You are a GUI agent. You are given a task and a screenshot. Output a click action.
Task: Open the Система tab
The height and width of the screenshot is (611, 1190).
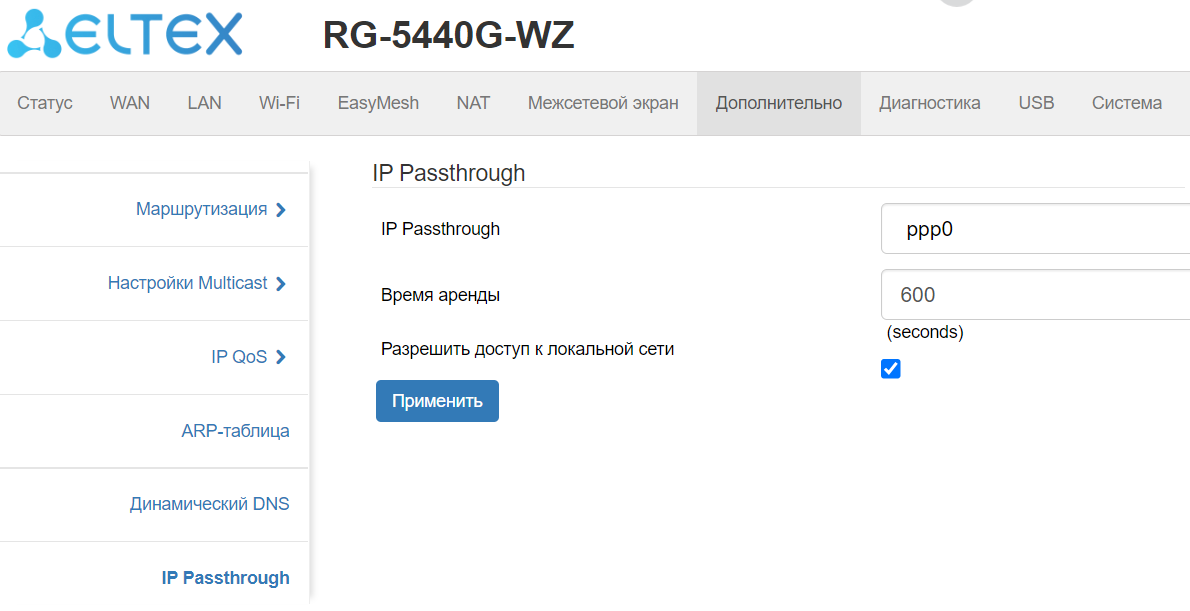tap(1126, 103)
